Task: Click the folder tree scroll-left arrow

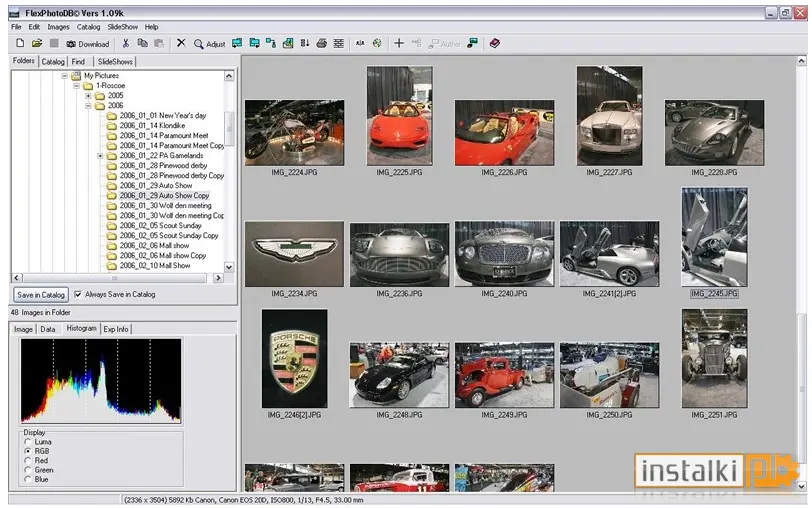Action: click(17, 278)
